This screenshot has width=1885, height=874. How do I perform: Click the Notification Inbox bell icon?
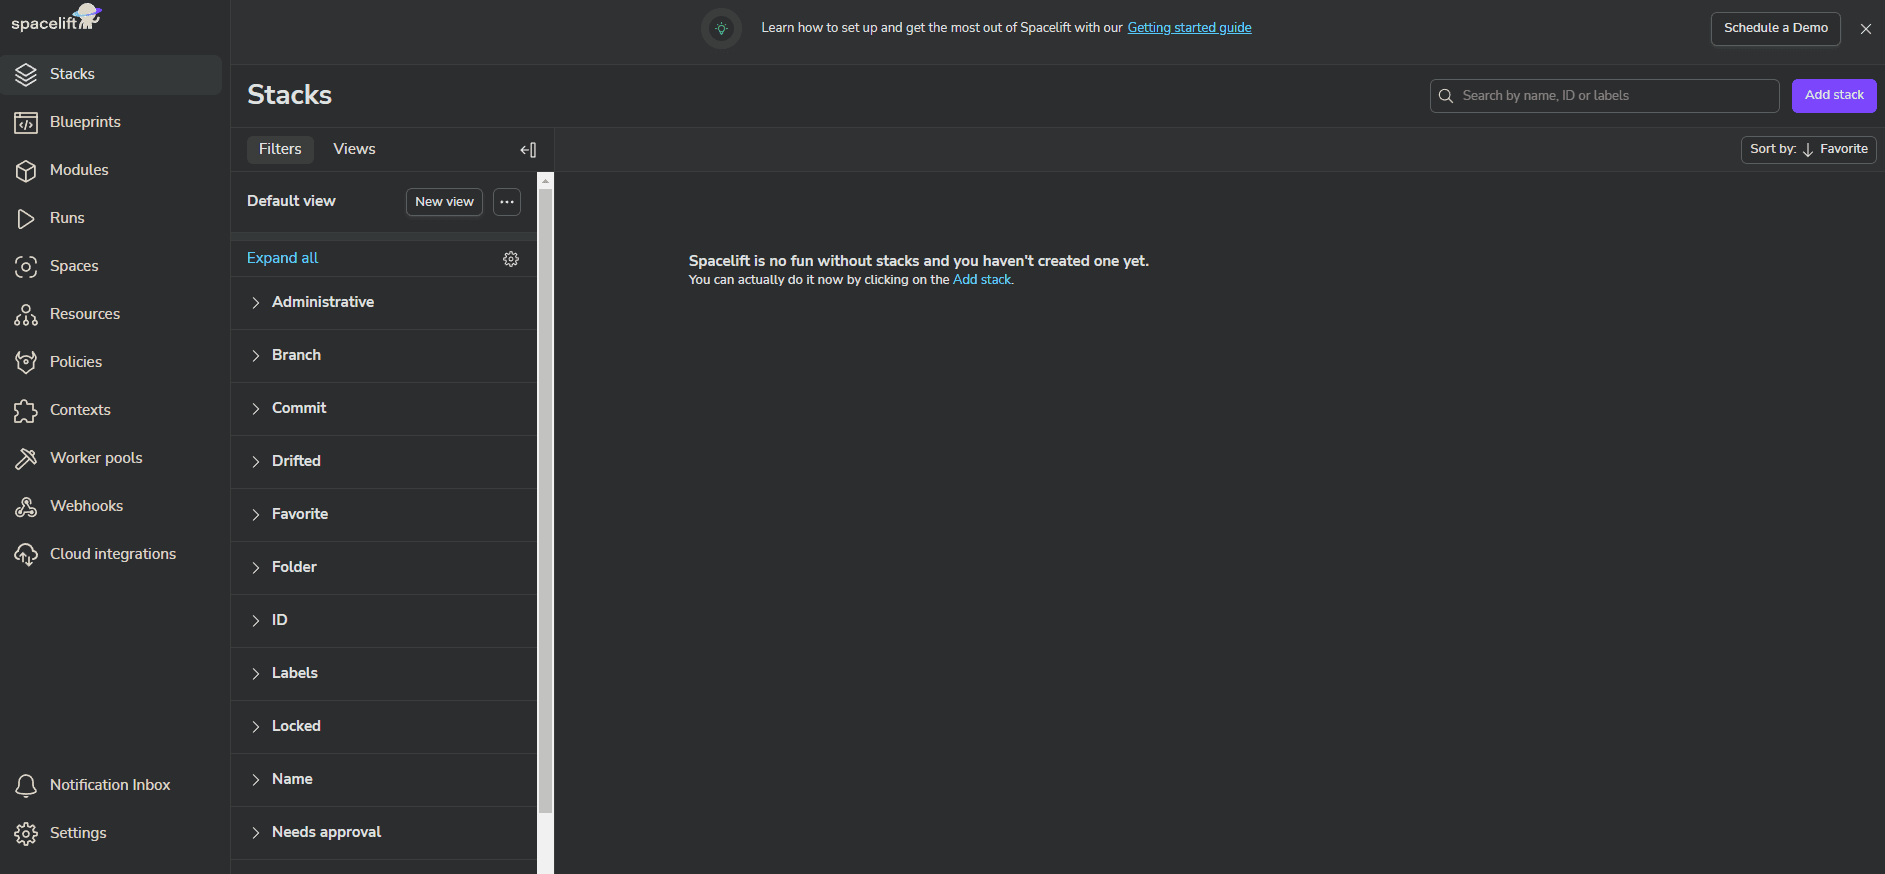coord(26,785)
